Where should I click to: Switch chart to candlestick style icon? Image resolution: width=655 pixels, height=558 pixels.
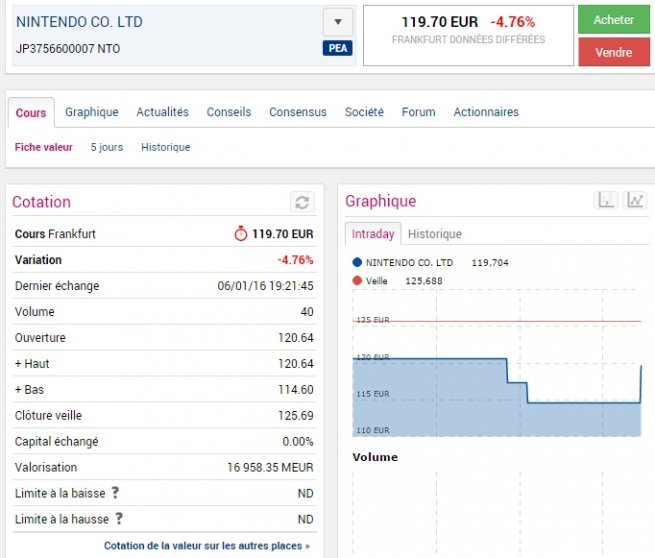coord(606,200)
